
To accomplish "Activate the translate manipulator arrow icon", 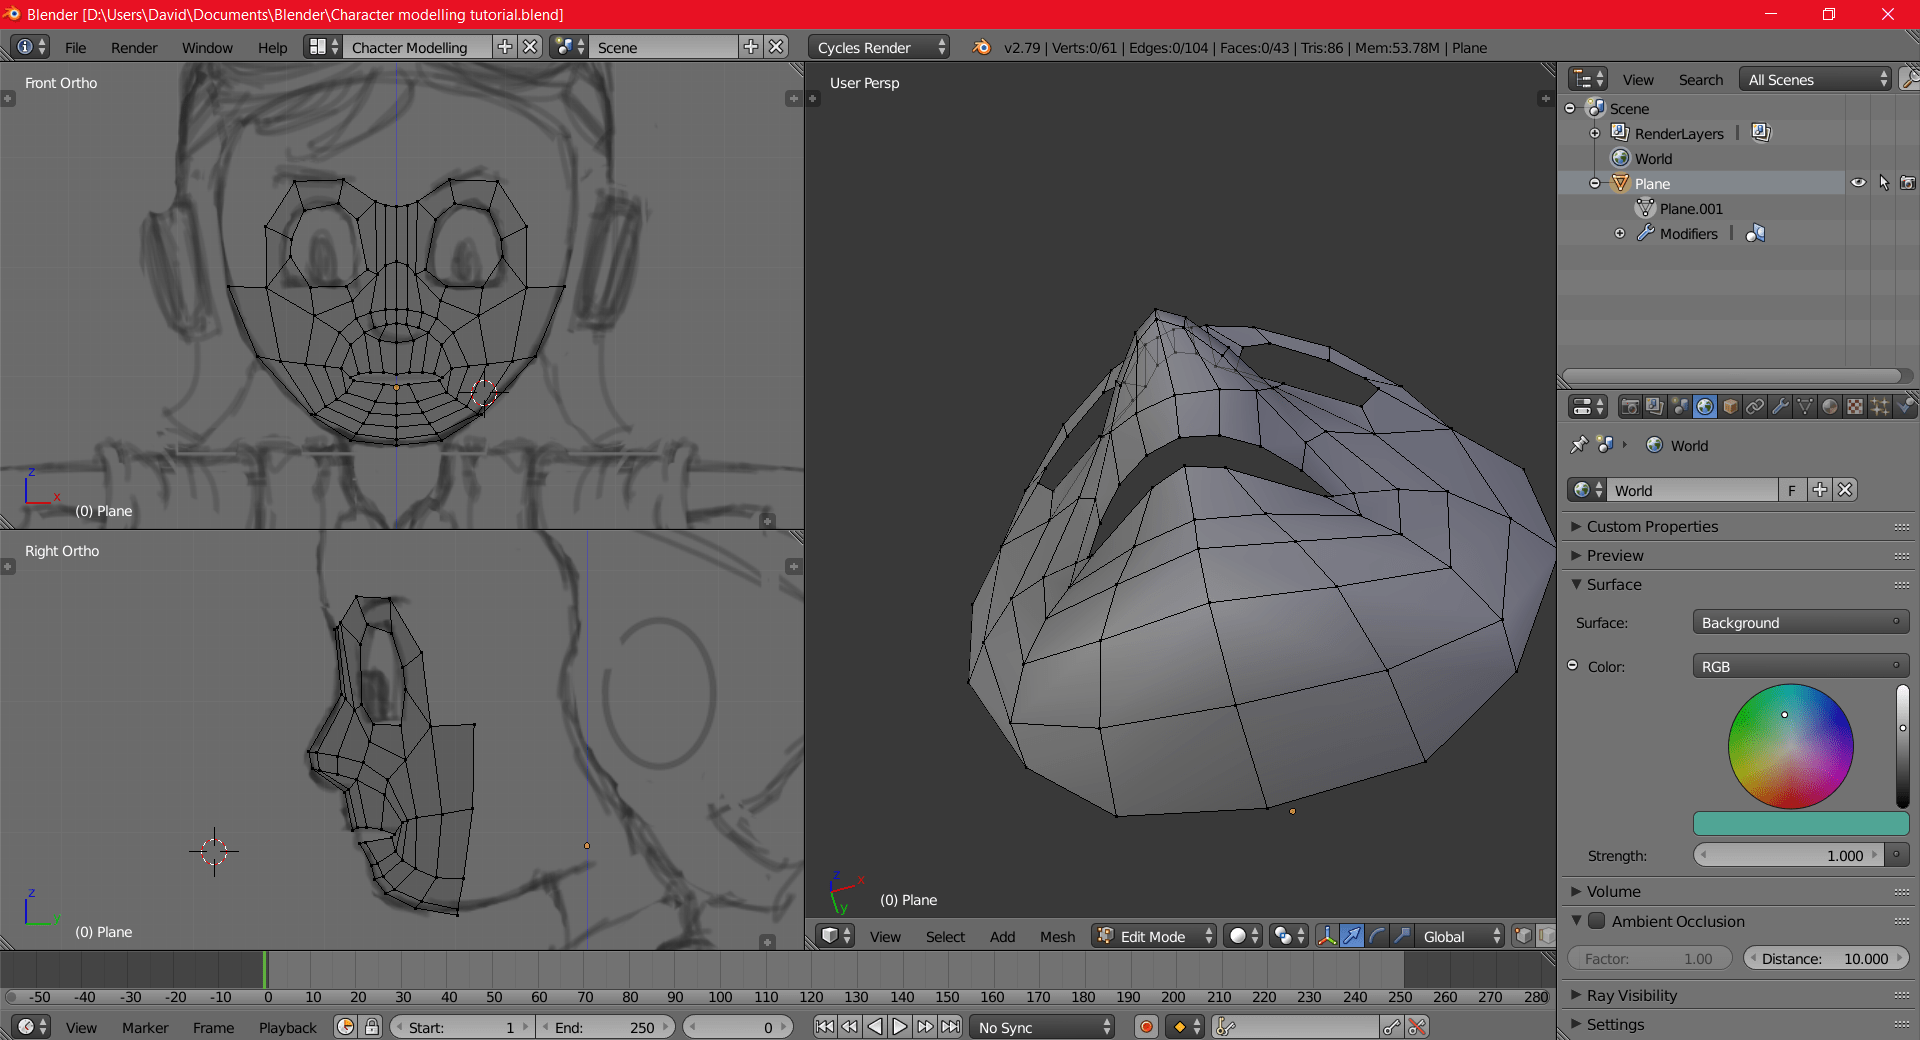I will tap(1351, 936).
